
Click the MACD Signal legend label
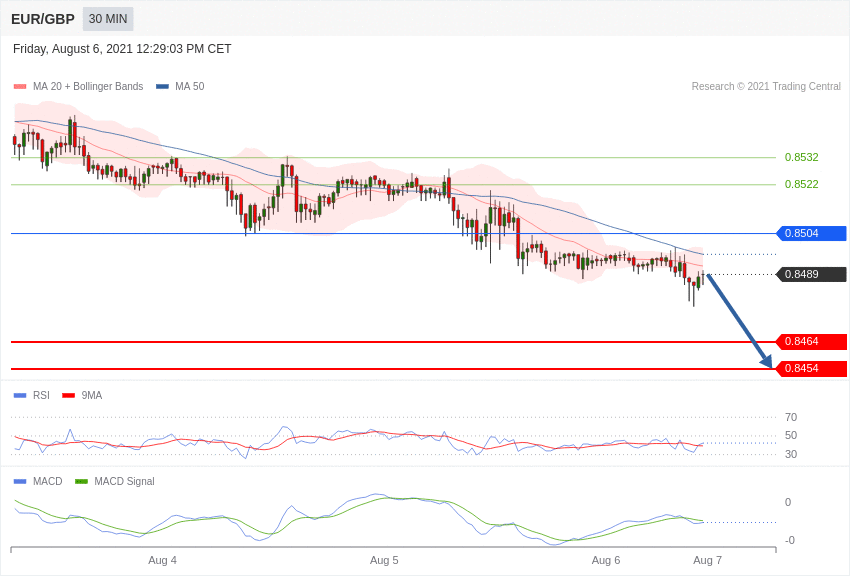coord(124,482)
